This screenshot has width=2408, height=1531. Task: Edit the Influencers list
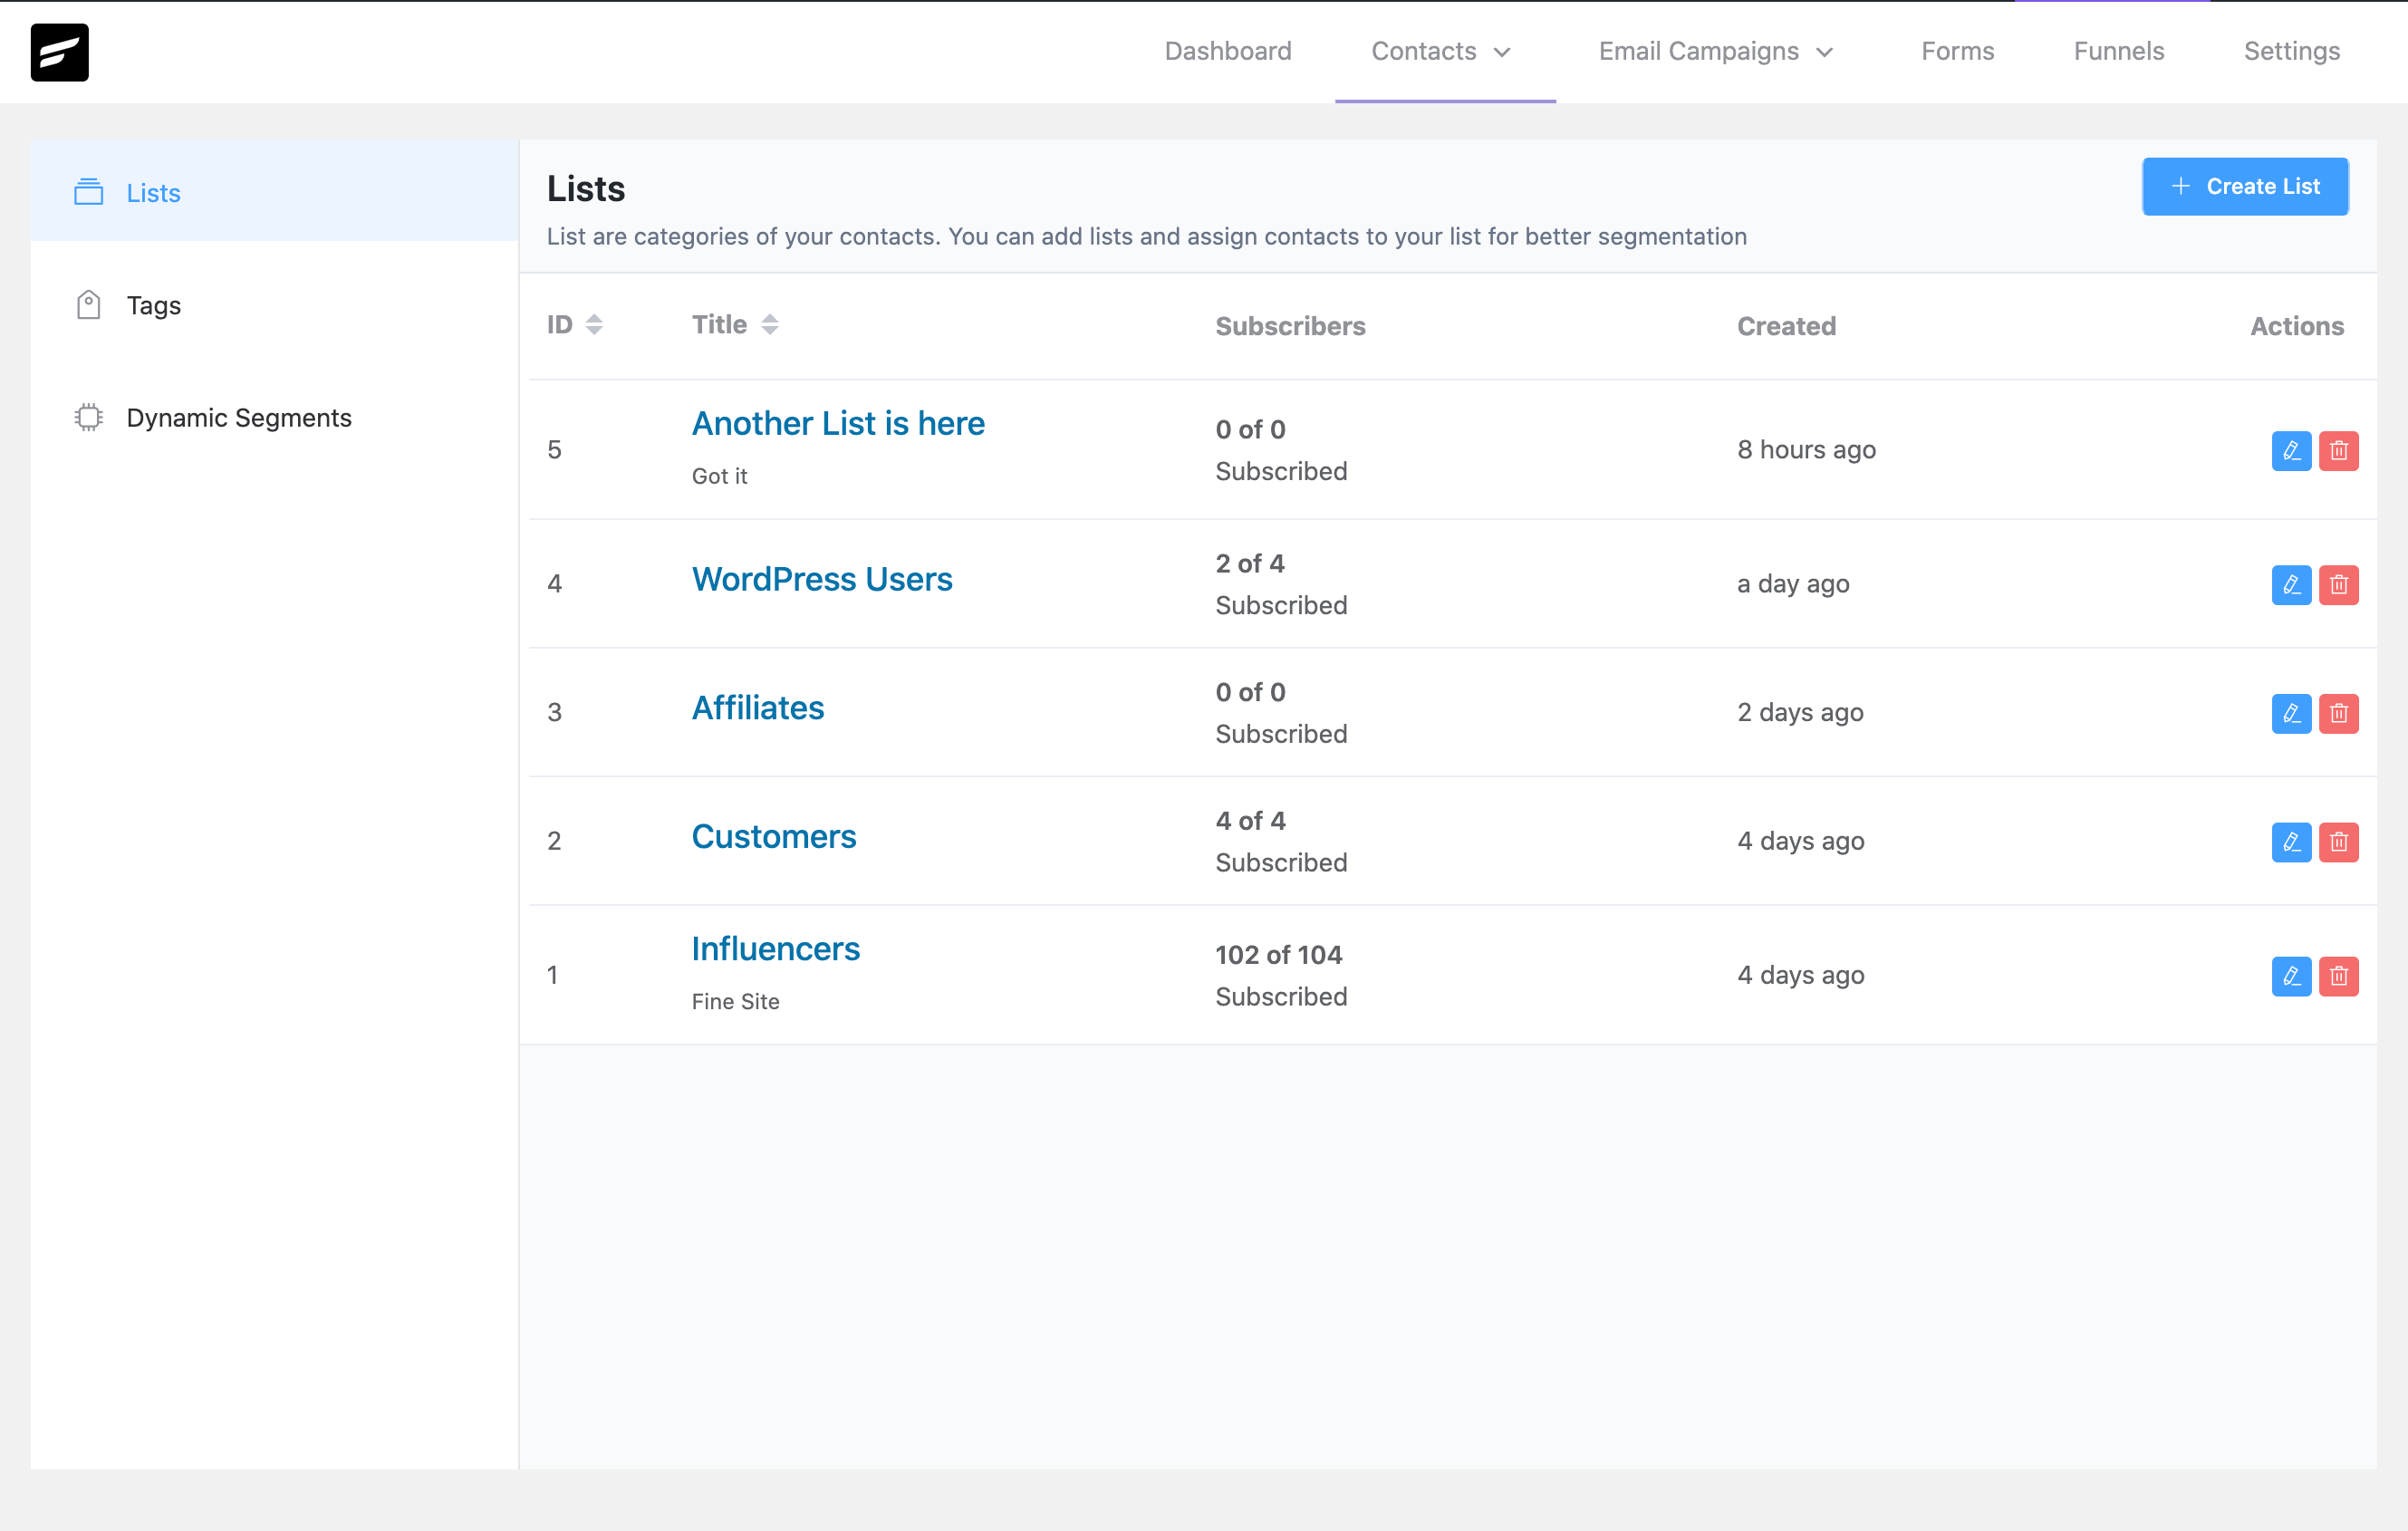pos(2291,975)
